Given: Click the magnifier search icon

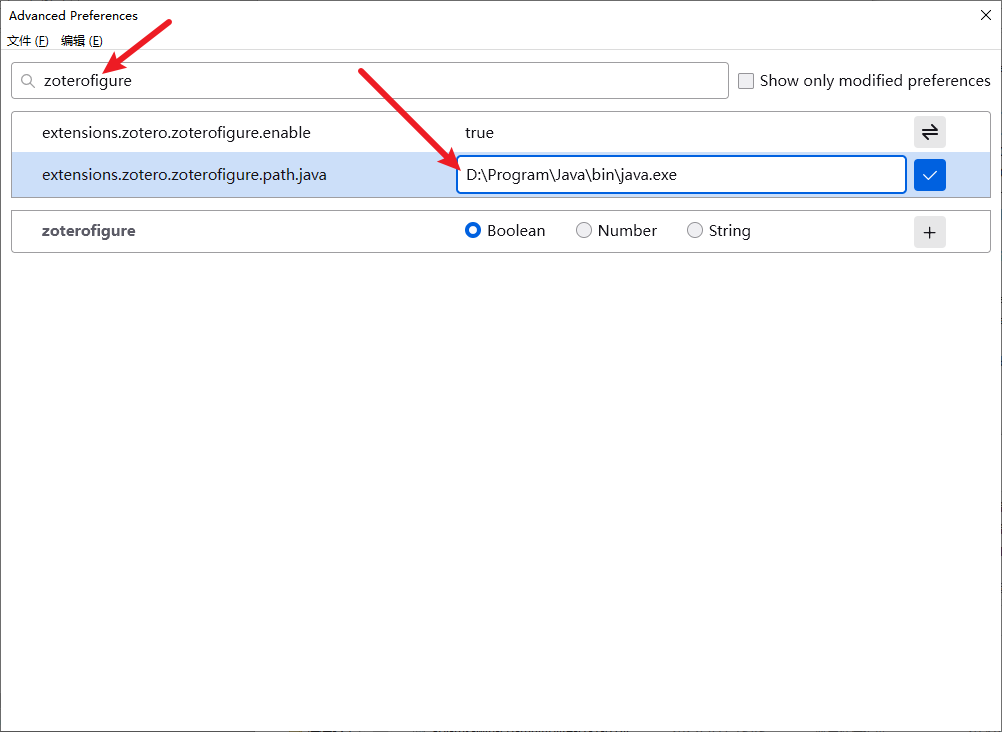Looking at the screenshot, I should (28, 81).
